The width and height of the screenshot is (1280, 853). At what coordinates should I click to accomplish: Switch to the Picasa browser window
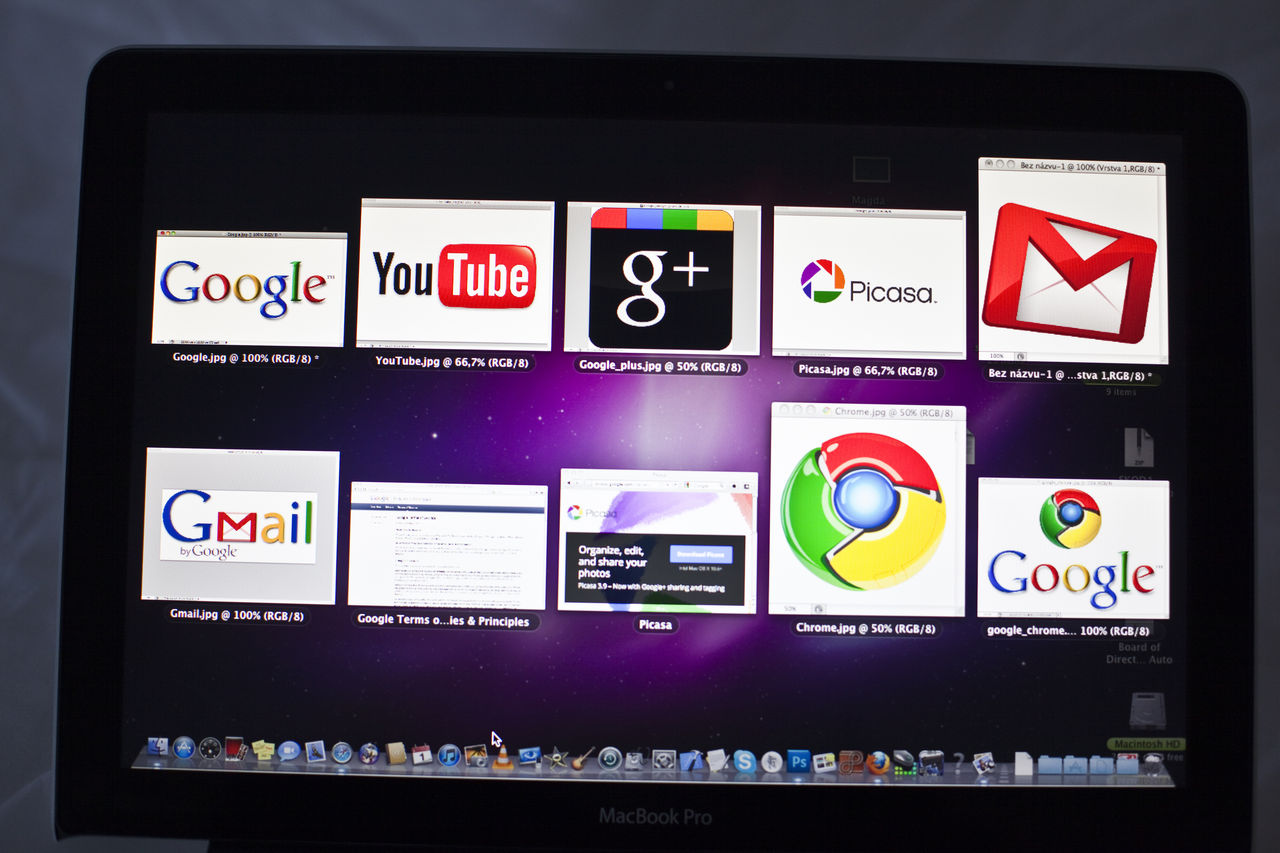coord(656,540)
